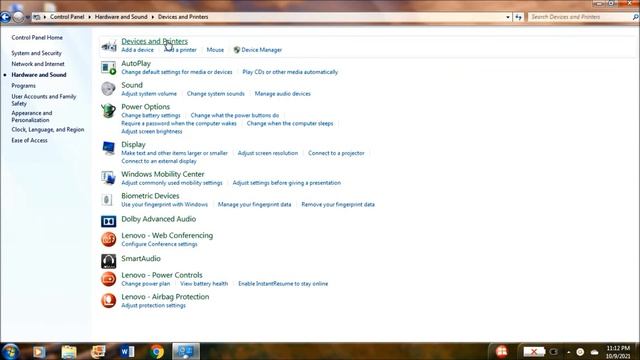Open Windows Media Player from taskbar
Viewport: 640px width, 360px height.
(39, 352)
